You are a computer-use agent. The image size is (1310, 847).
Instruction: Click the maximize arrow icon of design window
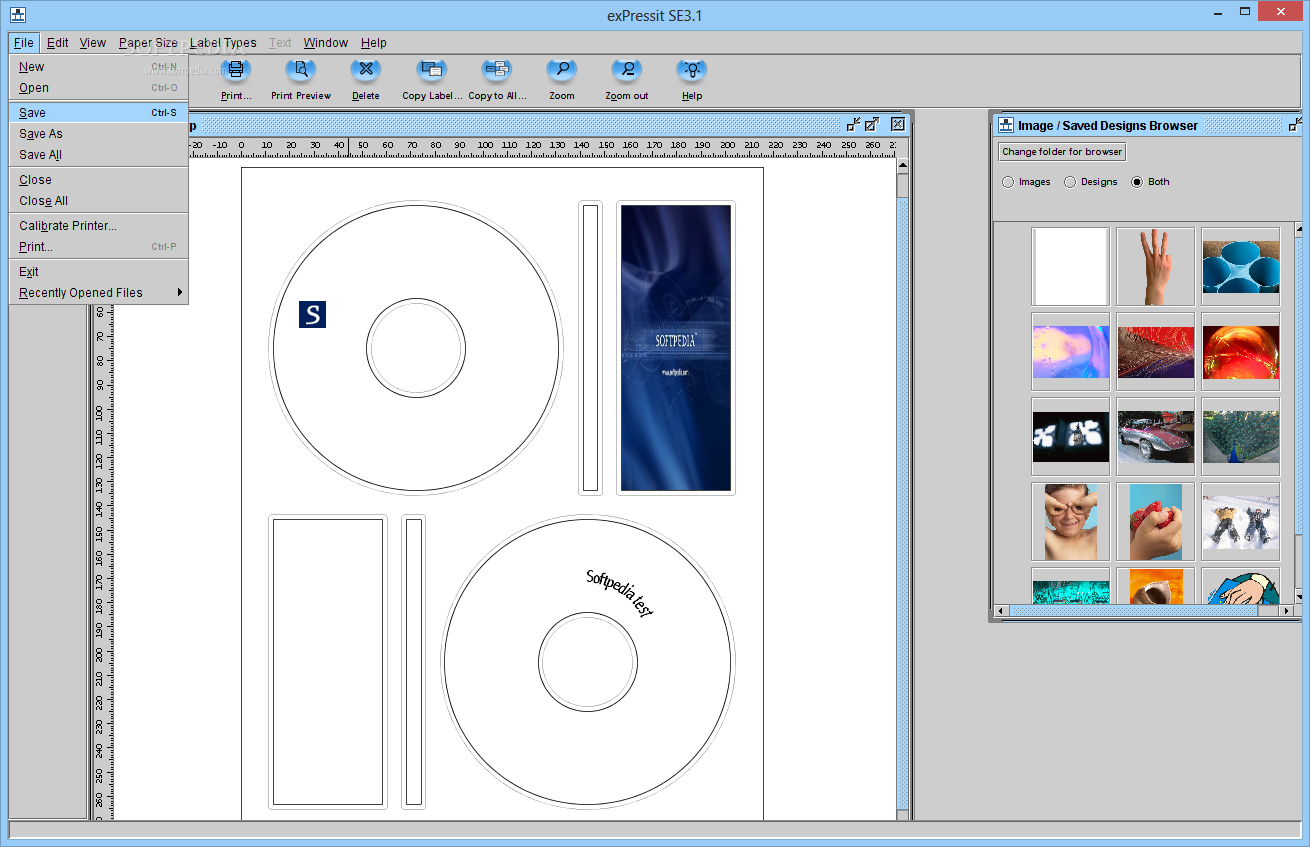point(872,124)
